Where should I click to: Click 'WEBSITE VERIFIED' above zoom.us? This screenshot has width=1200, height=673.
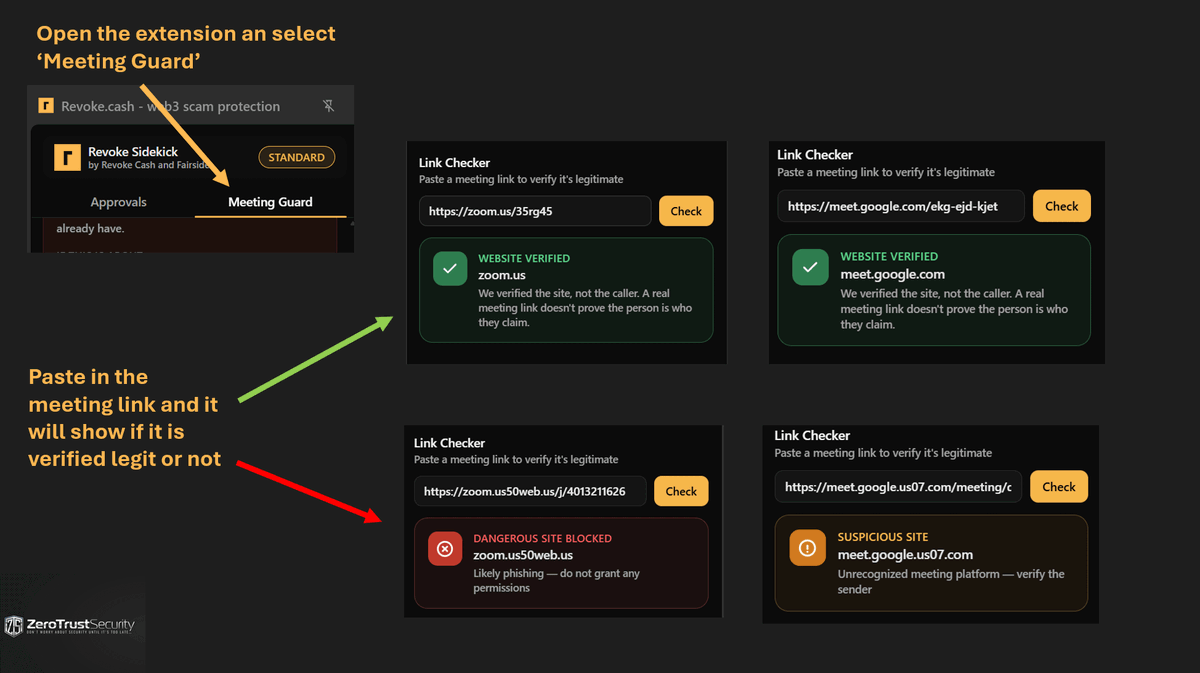coord(524,258)
